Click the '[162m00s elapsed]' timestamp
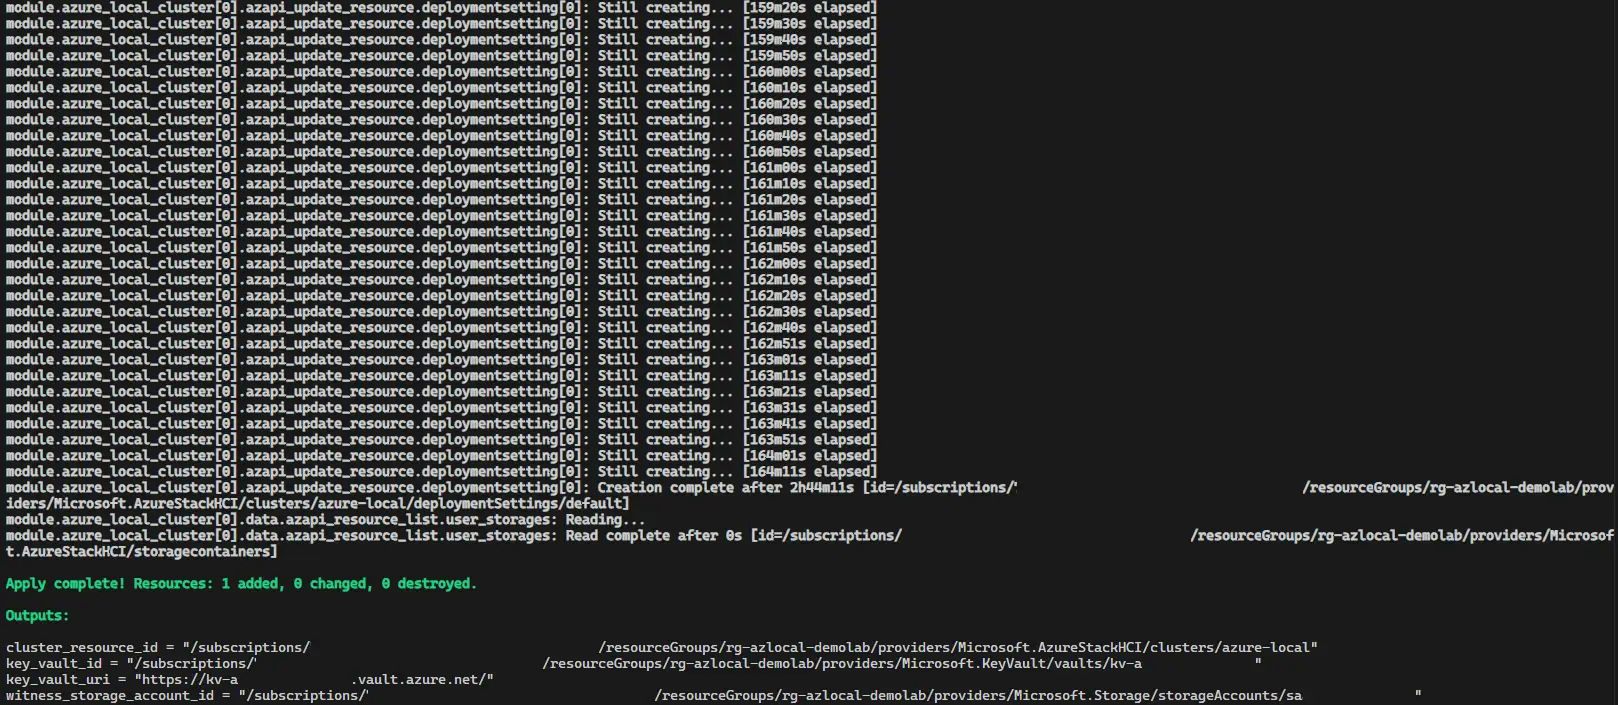 (x=809, y=263)
